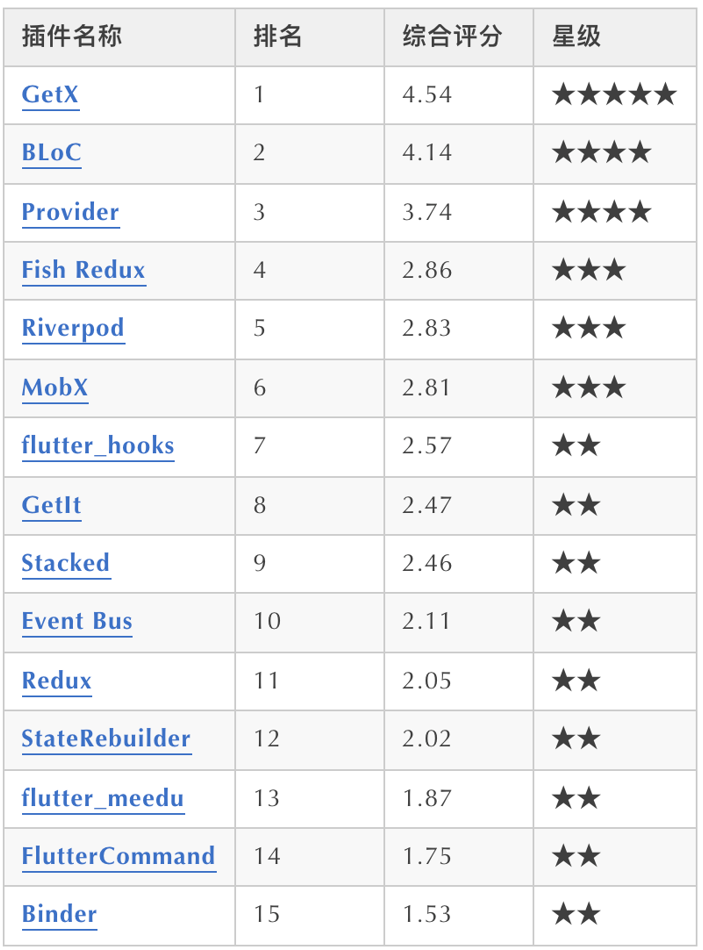Follow the StateRebuilder link

click(x=106, y=739)
